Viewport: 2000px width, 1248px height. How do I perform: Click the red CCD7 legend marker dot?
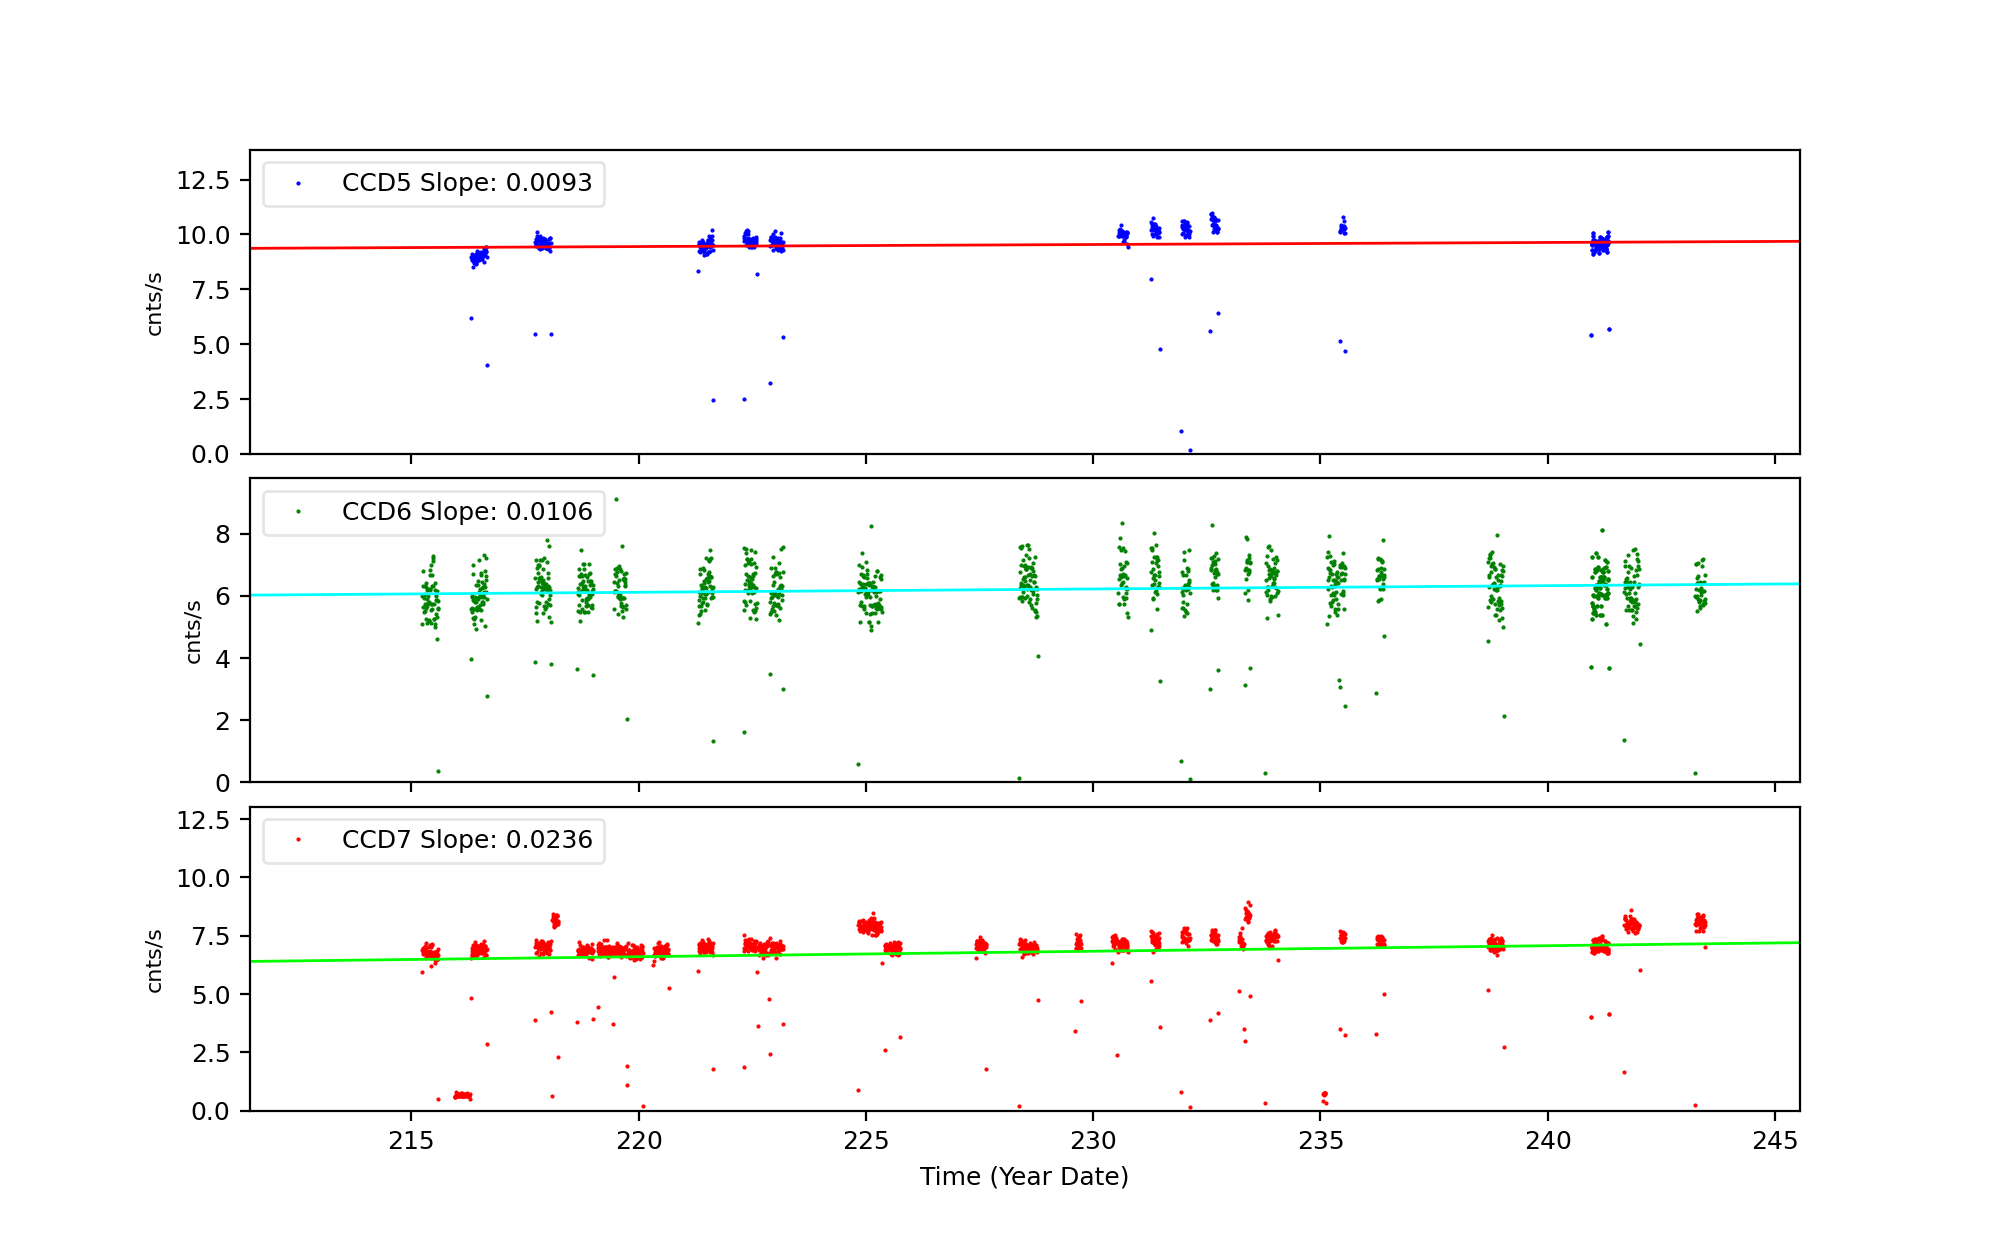tap(298, 840)
